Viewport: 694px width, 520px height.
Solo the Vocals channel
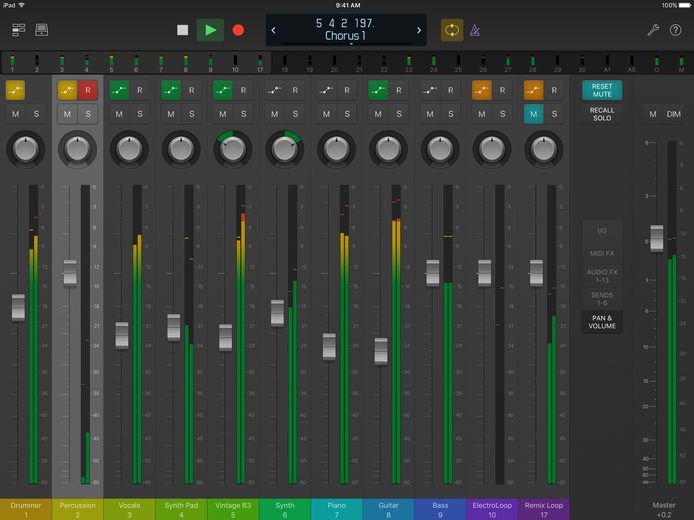[140, 114]
